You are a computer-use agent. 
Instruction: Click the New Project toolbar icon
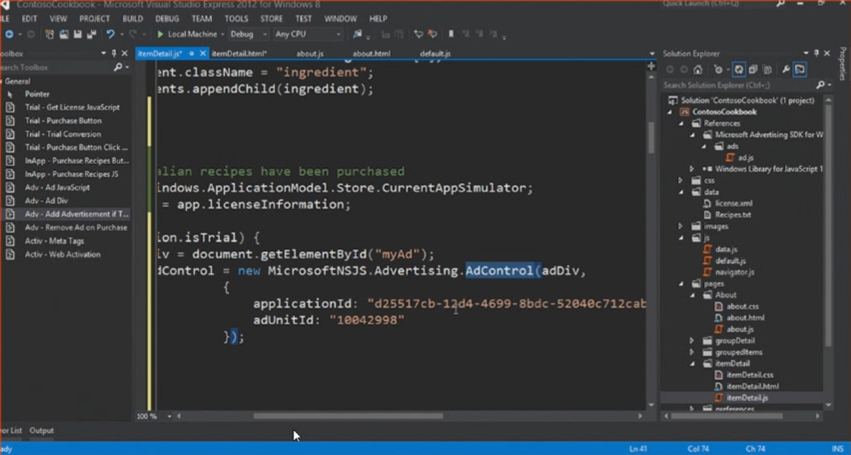[49, 34]
